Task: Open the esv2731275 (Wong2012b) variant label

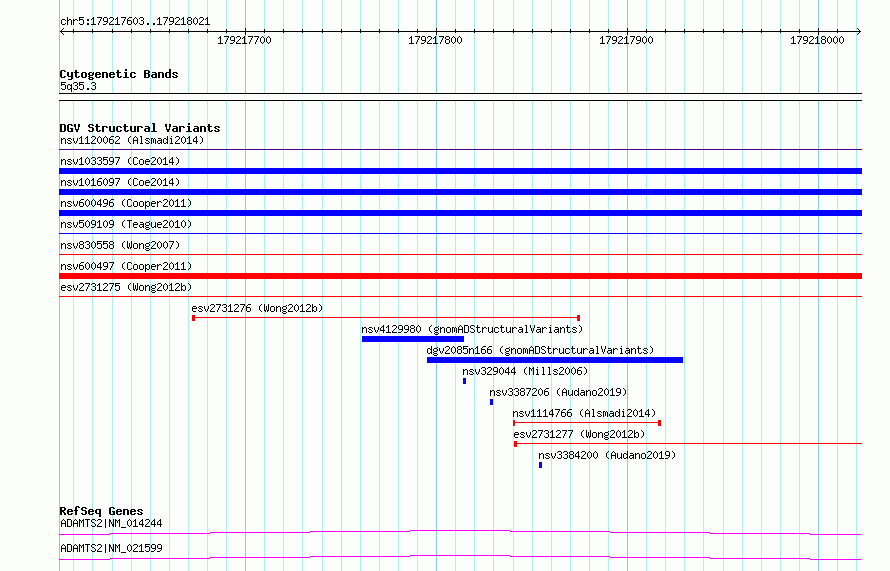Action: pyautogui.click(x=126, y=287)
